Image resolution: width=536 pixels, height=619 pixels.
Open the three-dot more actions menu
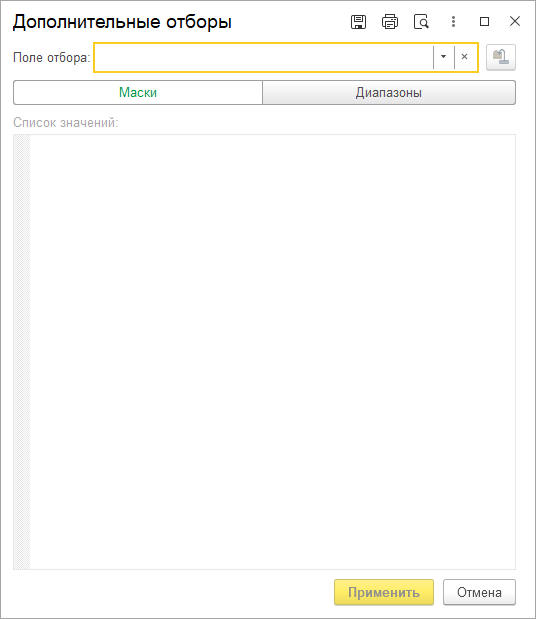[453, 22]
